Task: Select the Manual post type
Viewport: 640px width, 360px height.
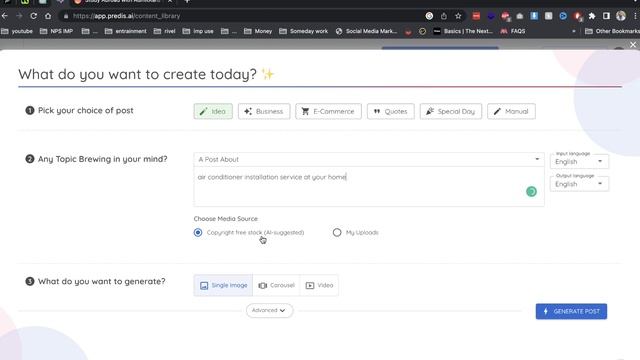Action: pyautogui.click(x=511, y=111)
